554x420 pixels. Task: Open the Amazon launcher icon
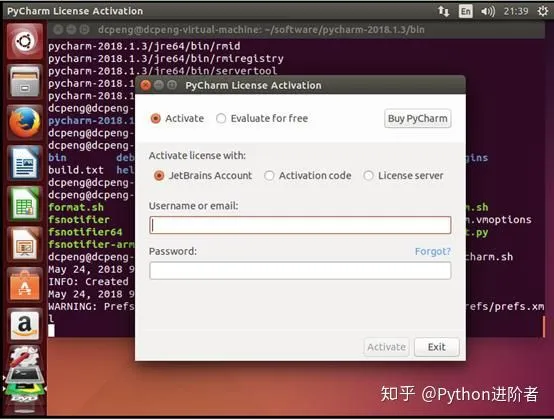pos(24,326)
